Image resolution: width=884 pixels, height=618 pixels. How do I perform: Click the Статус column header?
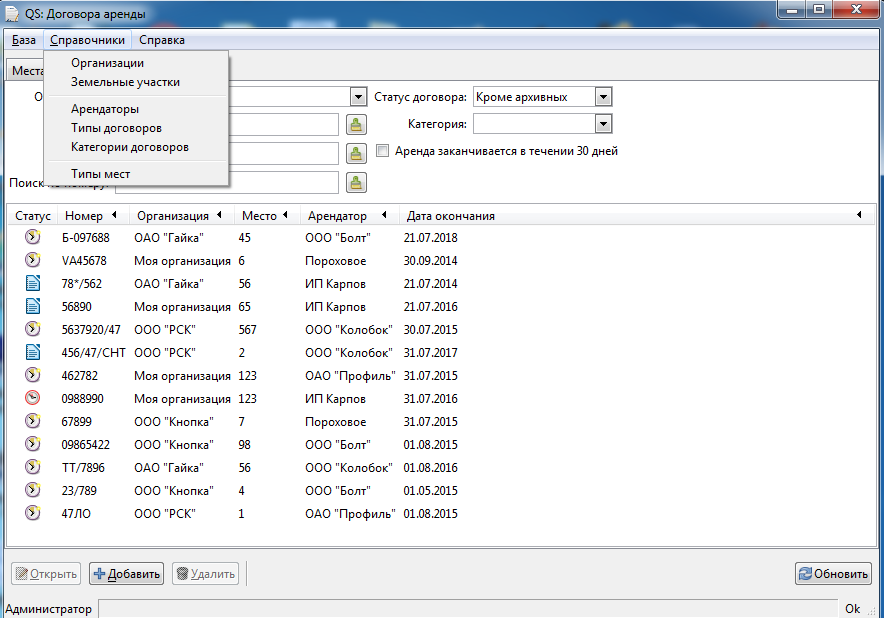tap(33, 216)
